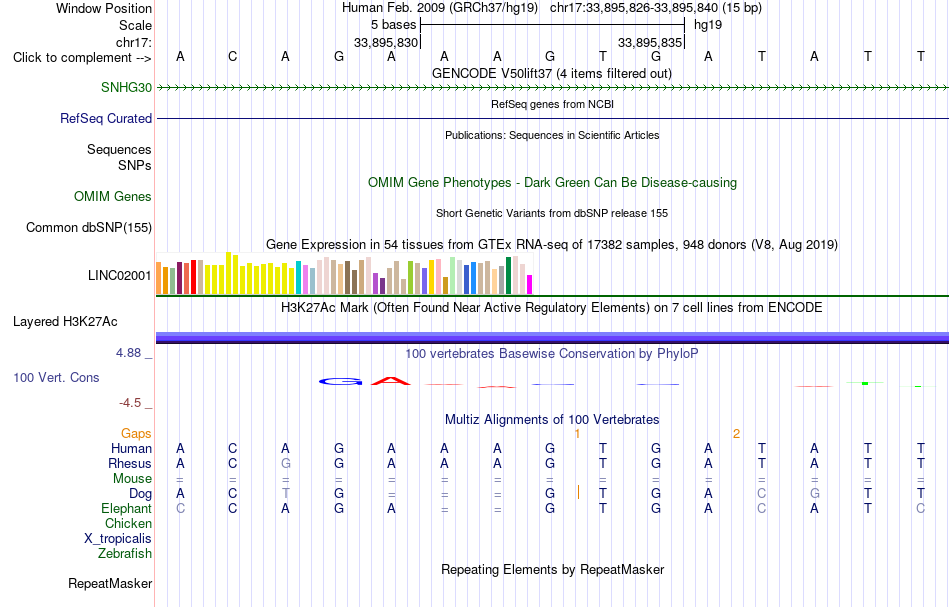Click the LINC02001 expression label

pos(119,276)
